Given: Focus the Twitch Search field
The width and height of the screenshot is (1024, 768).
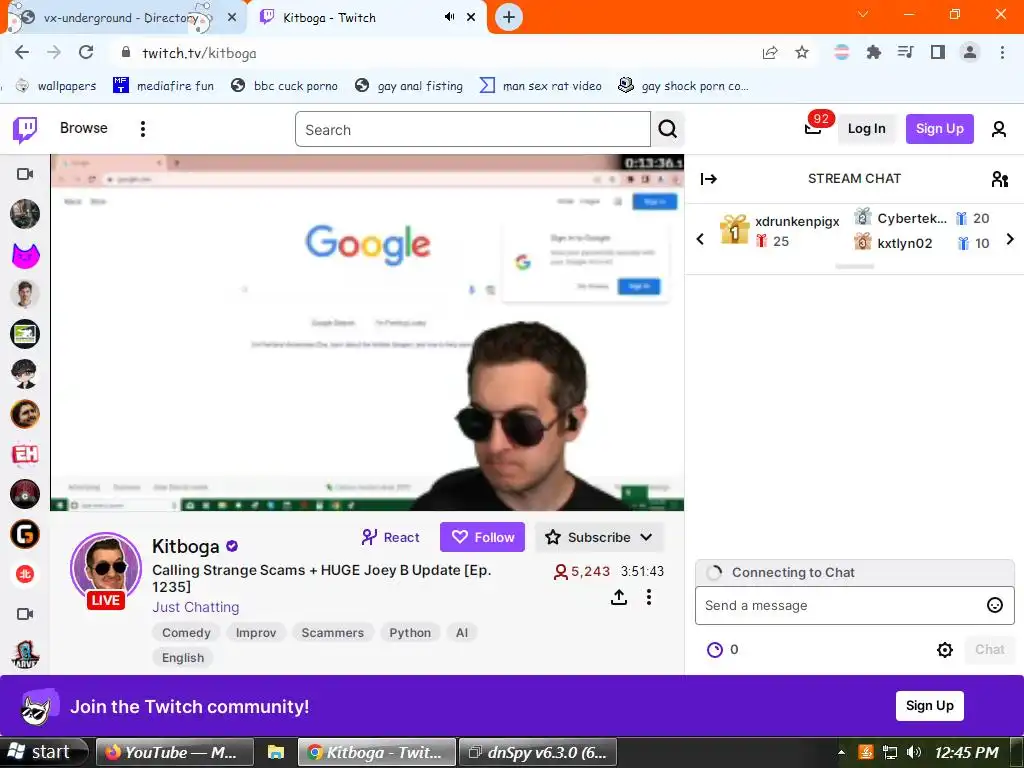Looking at the screenshot, I should [x=472, y=129].
